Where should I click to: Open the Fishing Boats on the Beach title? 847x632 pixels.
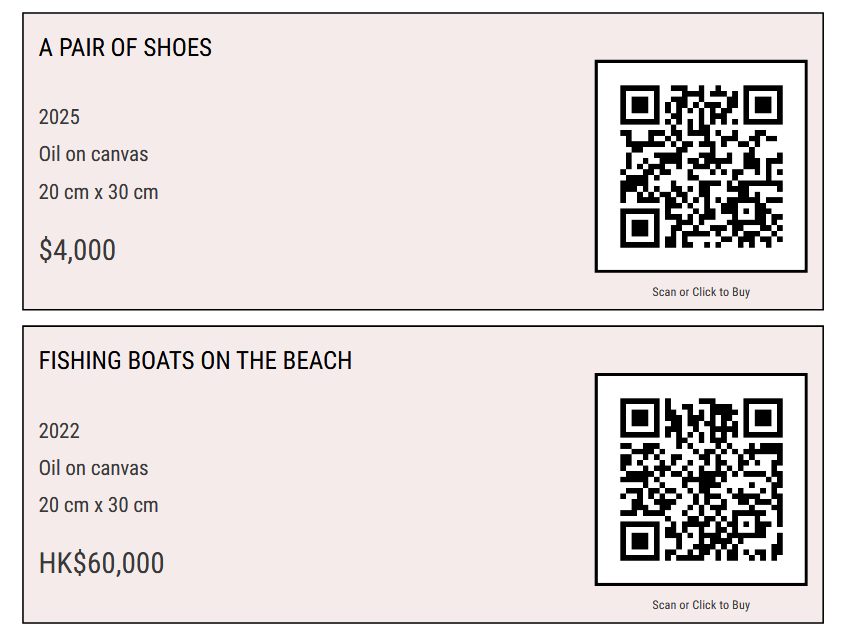195,360
